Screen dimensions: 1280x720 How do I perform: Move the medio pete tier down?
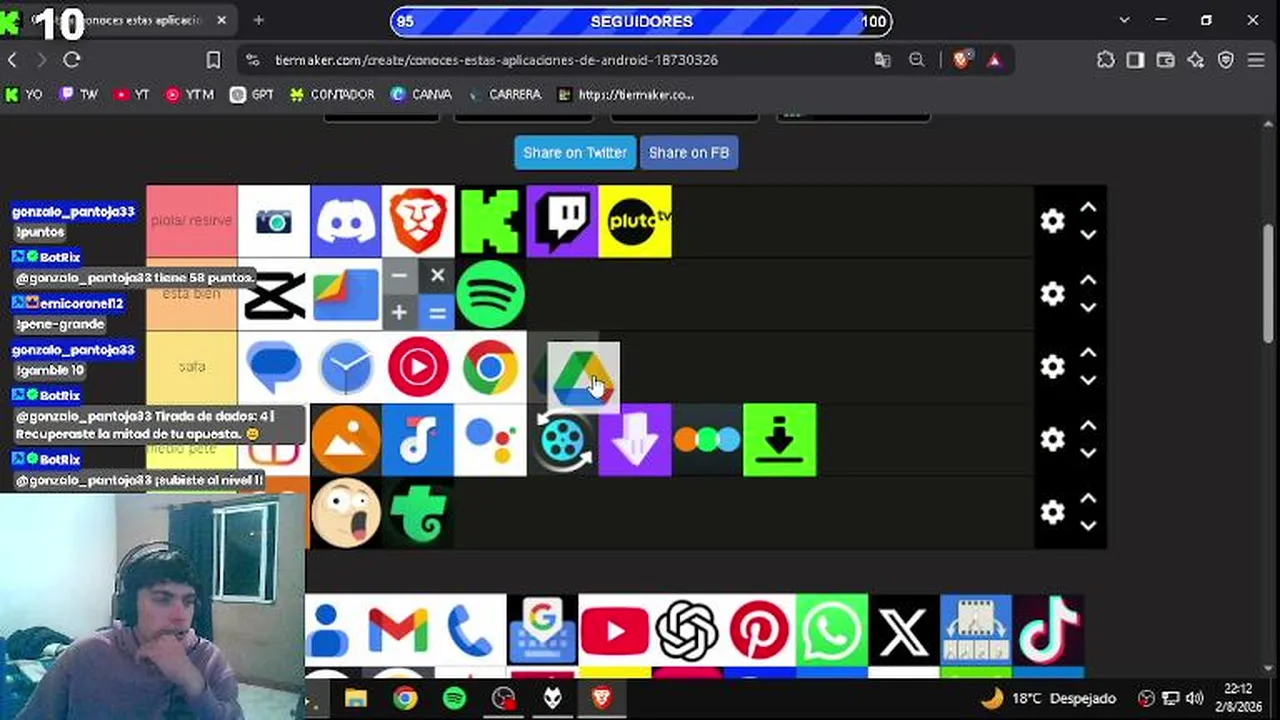(x=1088, y=453)
